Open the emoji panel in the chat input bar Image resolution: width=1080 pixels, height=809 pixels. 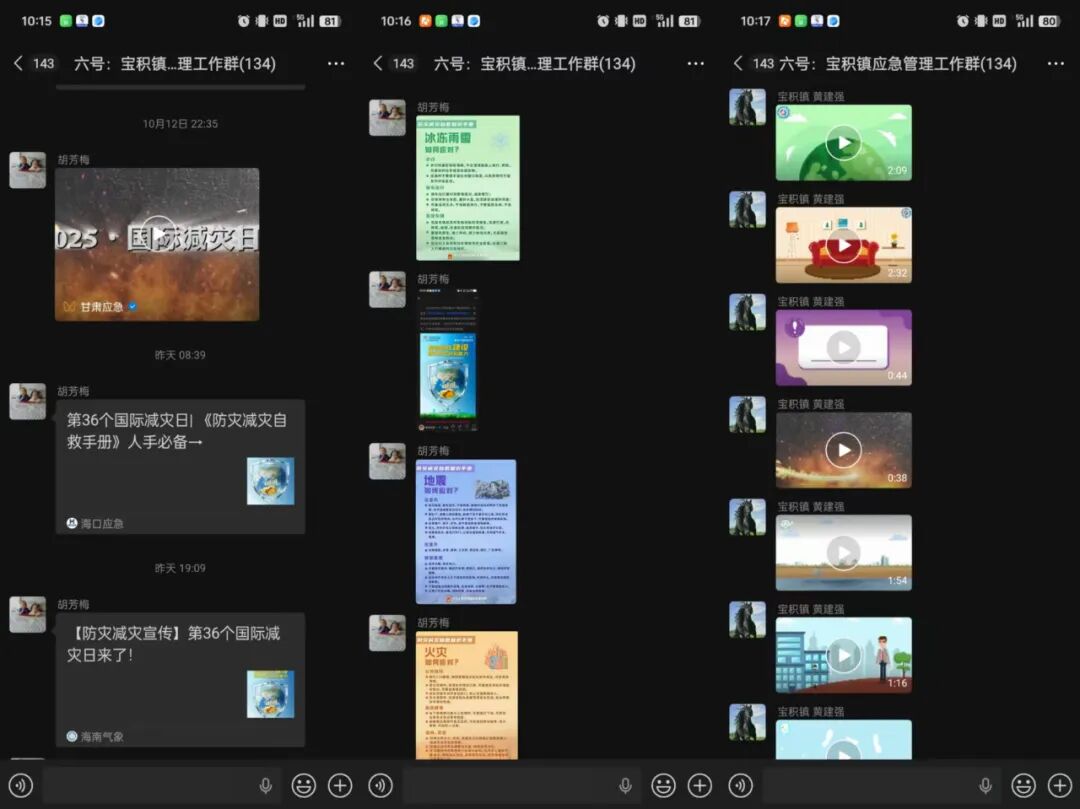click(x=303, y=785)
